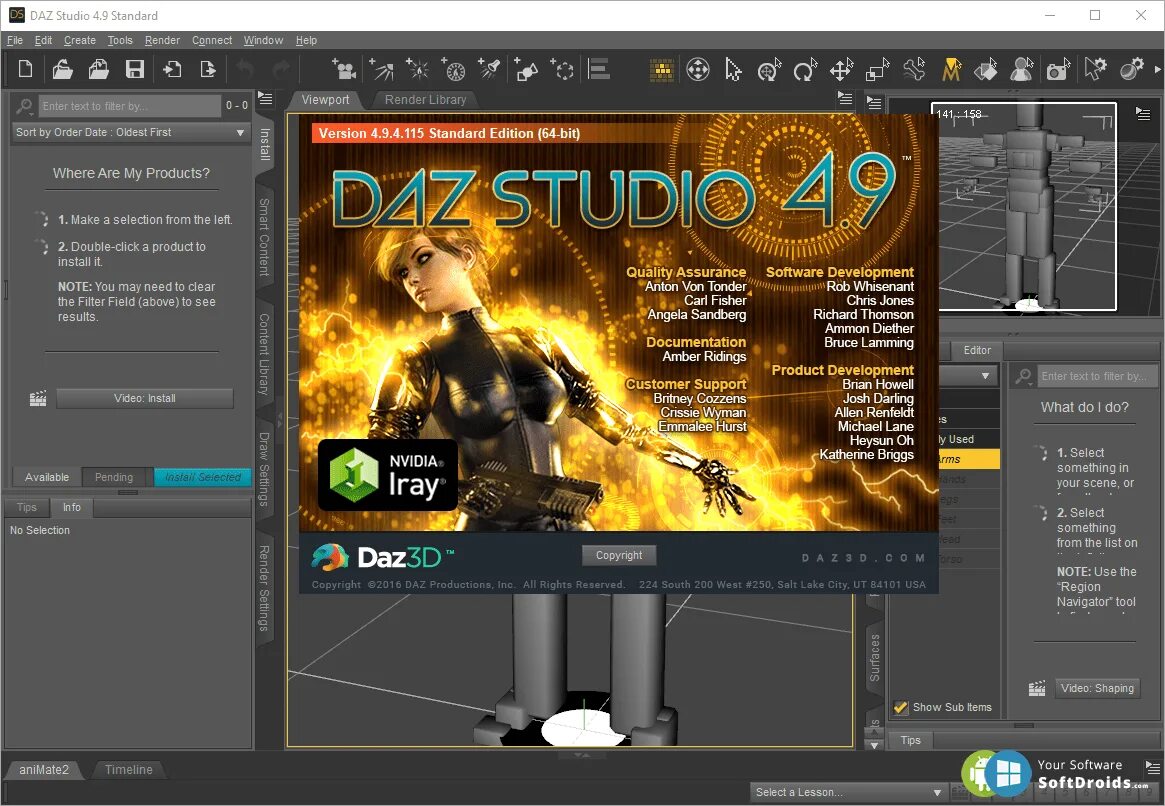
Task: Select the Region Navigator figure tool
Action: tap(1022, 70)
